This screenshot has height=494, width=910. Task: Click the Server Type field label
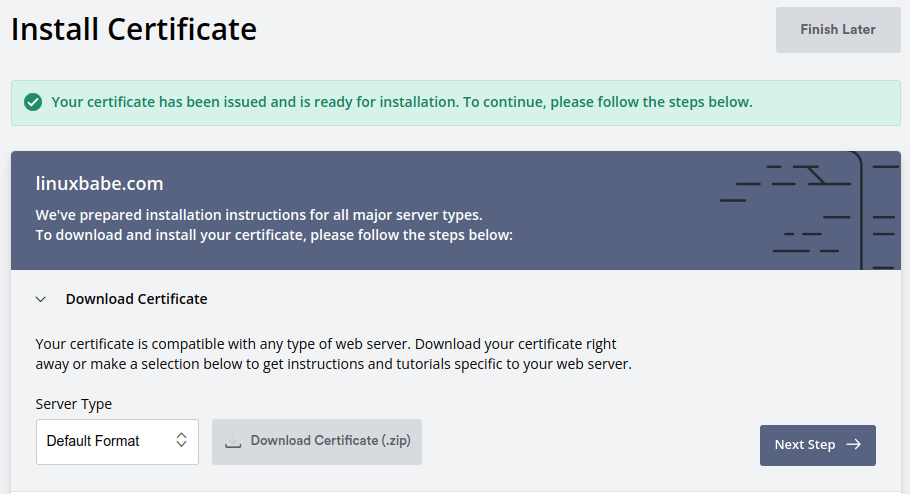(73, 404)
